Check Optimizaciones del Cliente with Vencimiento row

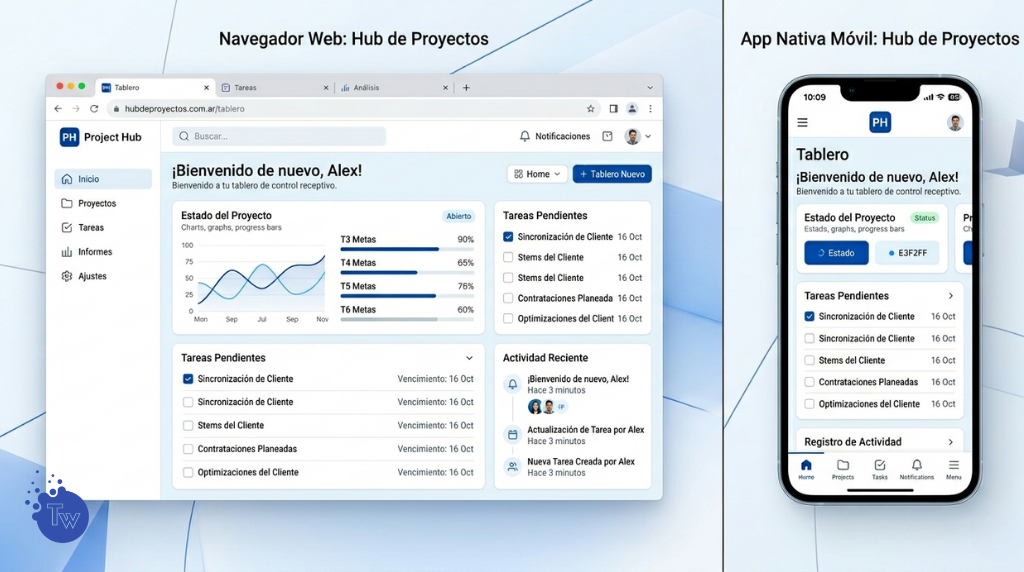[x=188, y=472]
